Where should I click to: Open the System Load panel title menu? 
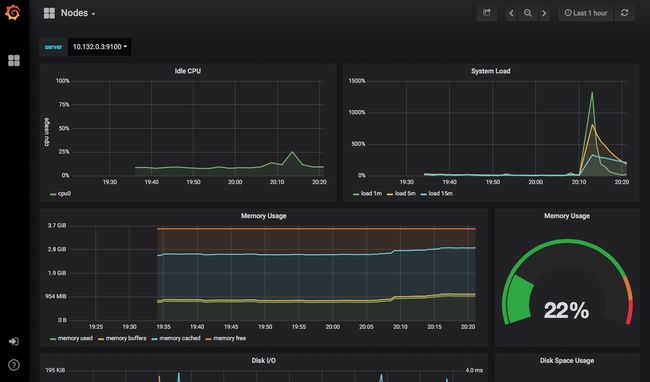coord(490,71)
